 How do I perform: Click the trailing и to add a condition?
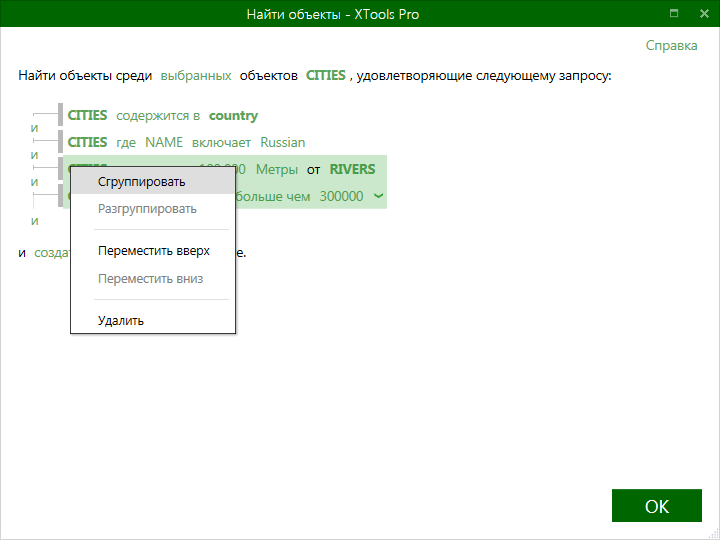coord(34,221)
